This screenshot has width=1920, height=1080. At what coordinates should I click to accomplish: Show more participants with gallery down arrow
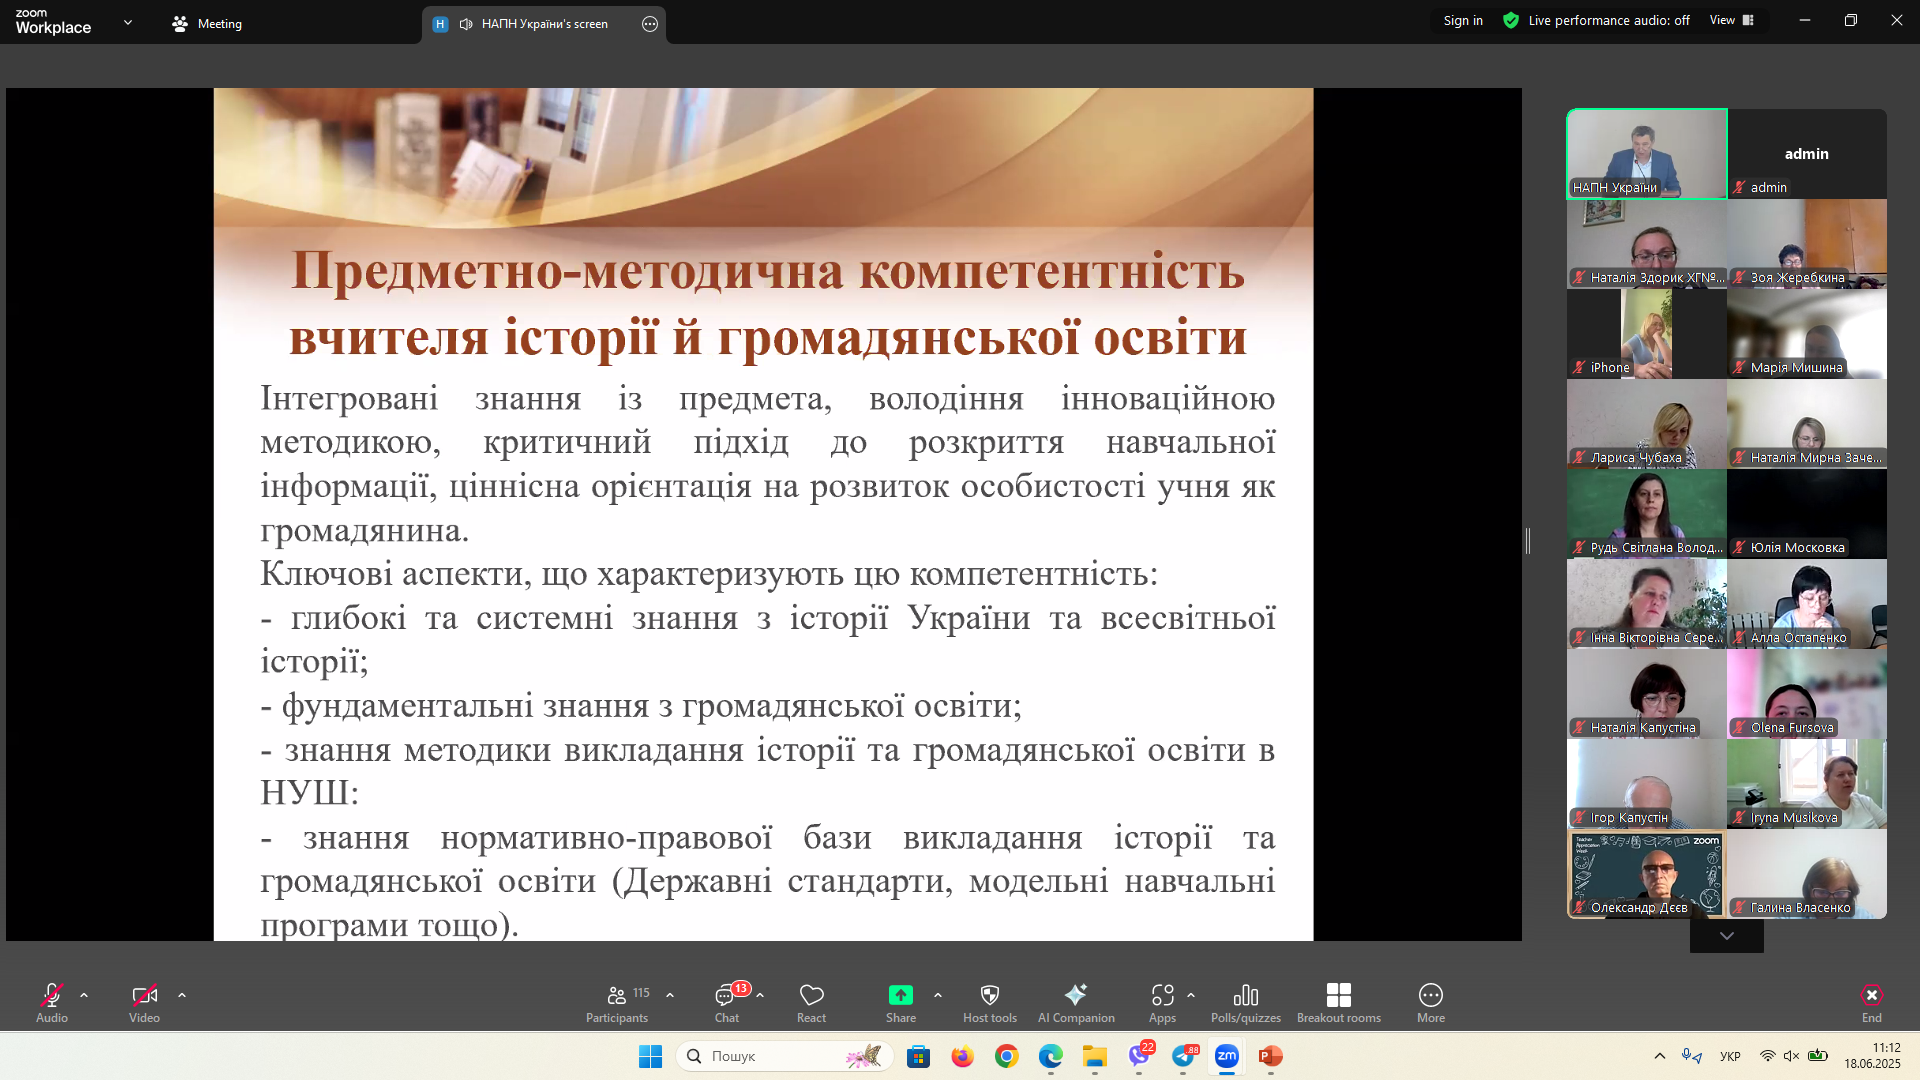pyautogui.click(x=1727, y=936)
